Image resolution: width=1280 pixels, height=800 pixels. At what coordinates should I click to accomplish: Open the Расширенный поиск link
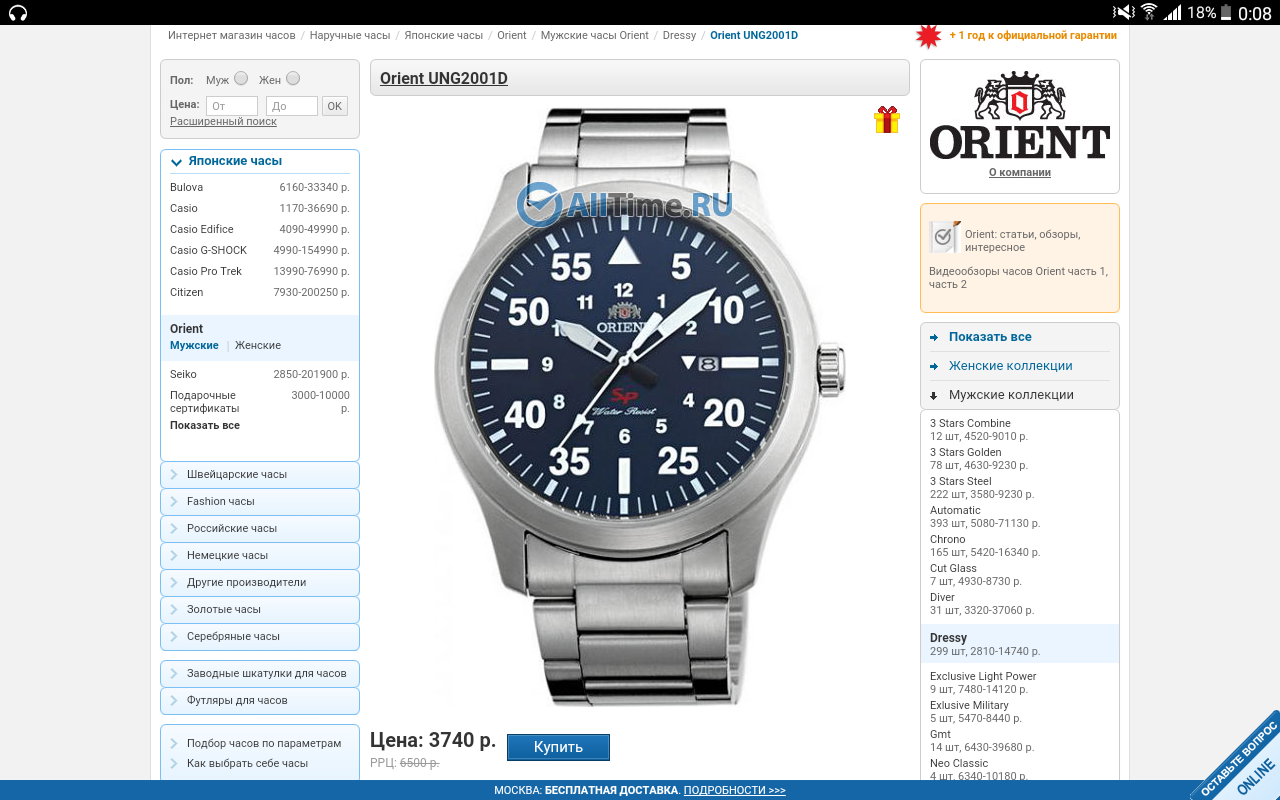click(223, 122)
